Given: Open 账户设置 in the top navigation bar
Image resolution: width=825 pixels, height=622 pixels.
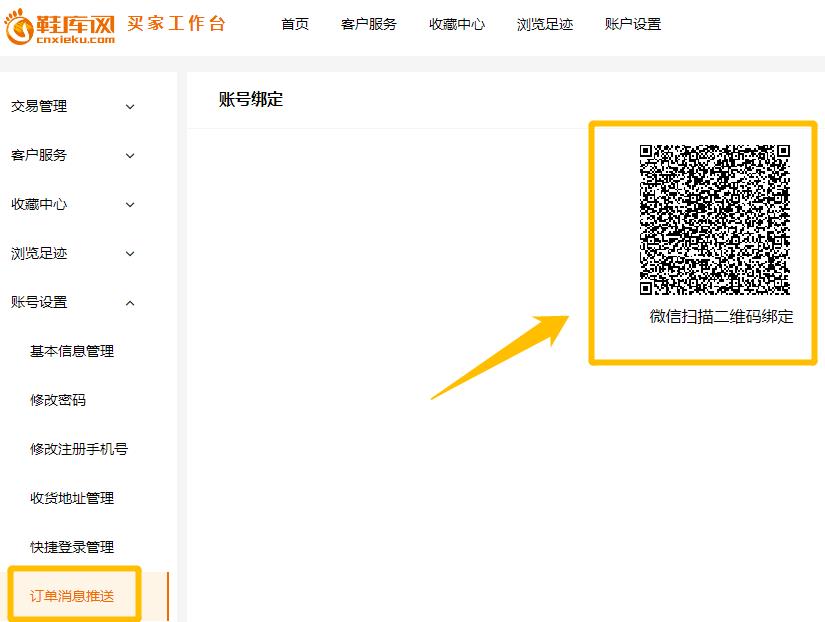Looking at the screenshot, I should click(x=633, y=24).
